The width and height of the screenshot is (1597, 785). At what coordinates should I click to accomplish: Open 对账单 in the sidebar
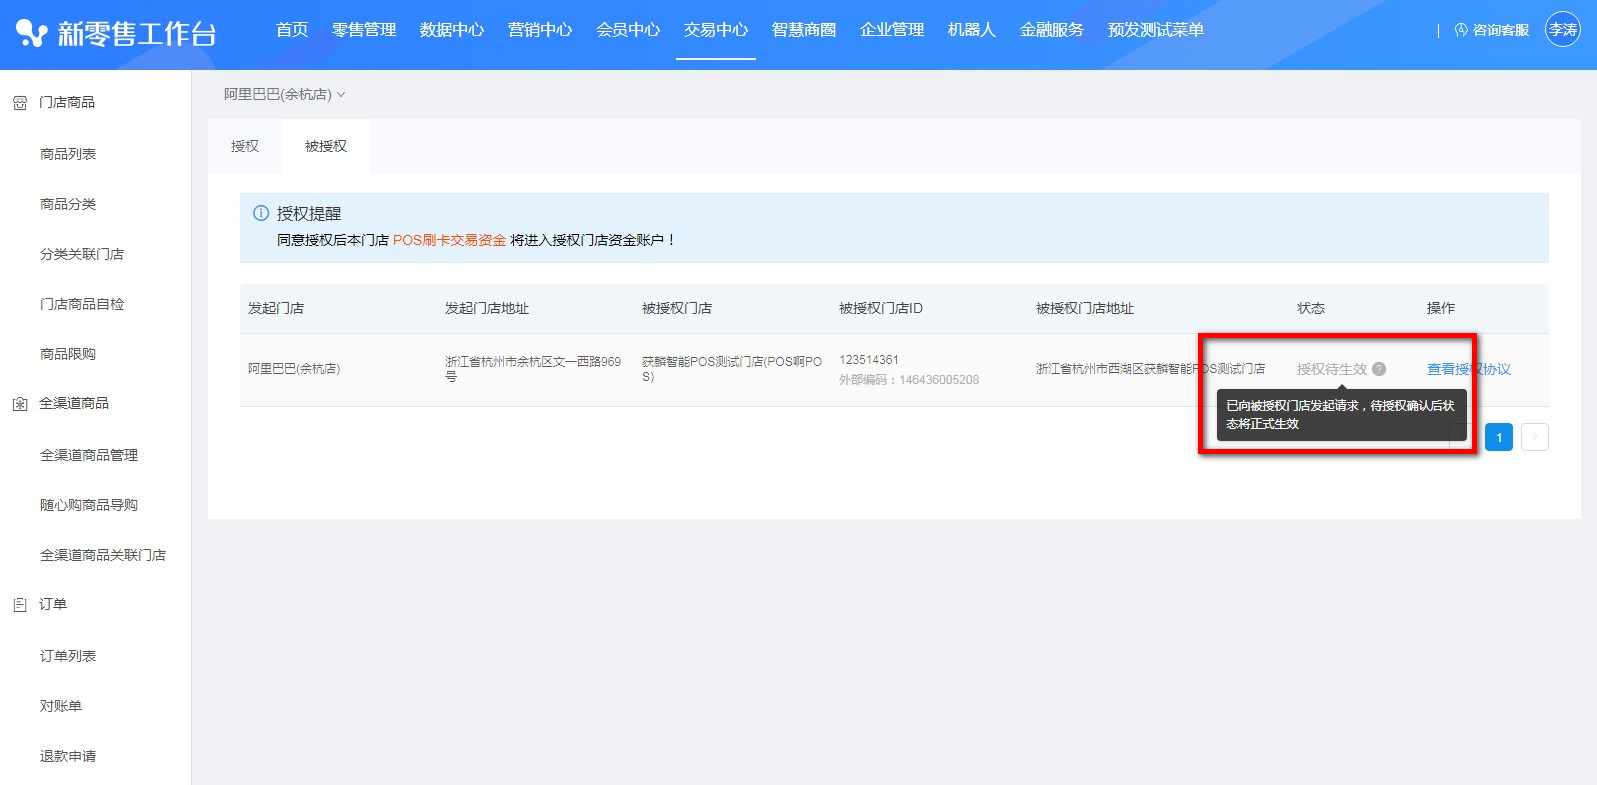[61, 706]
